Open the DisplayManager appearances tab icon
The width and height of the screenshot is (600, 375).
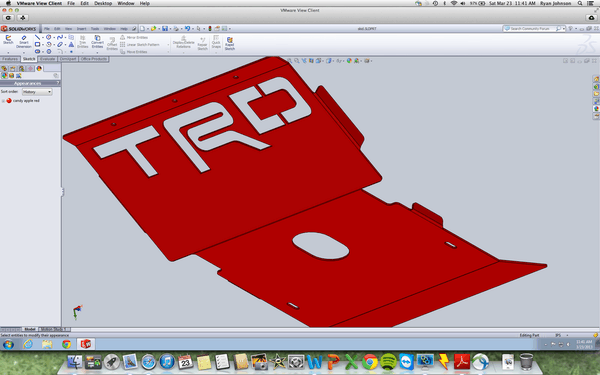(39, 68)
